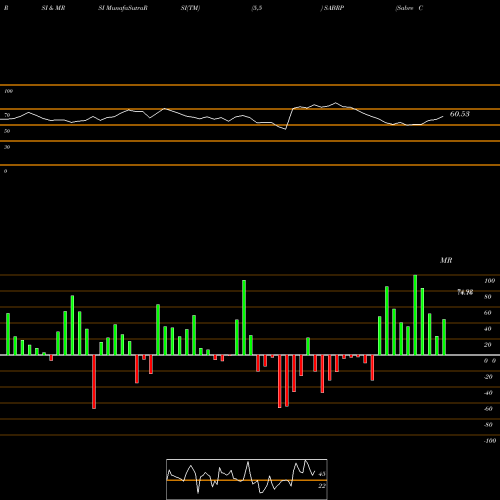Click the value 22 in mini chart

[322, 486]
